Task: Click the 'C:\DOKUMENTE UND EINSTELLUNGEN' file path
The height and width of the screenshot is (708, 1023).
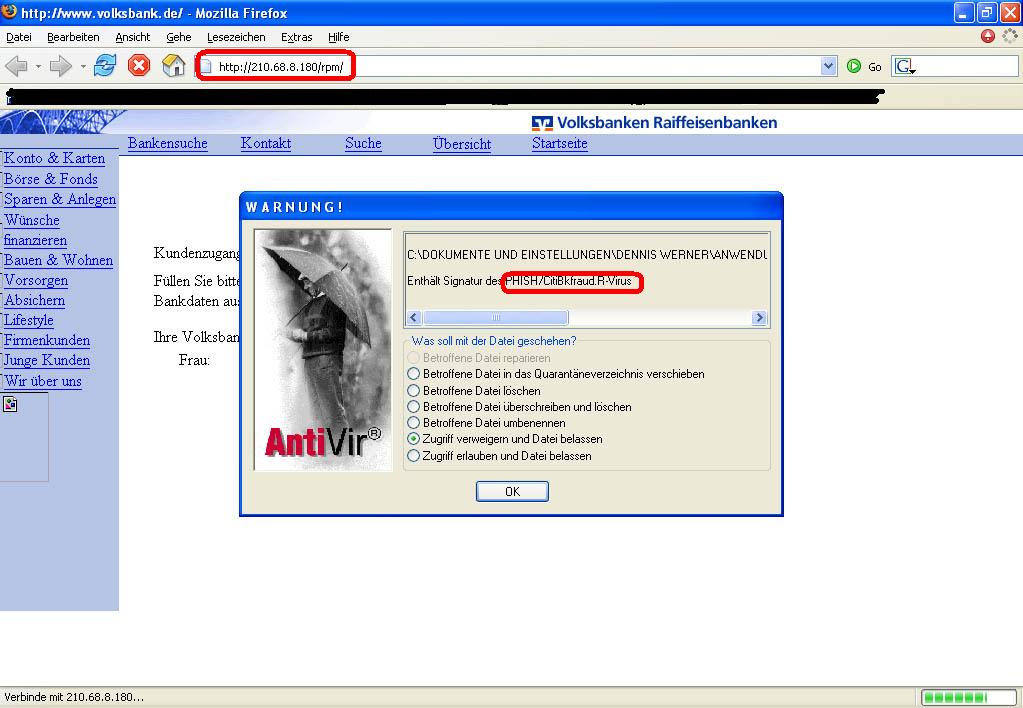Action: 587,255
